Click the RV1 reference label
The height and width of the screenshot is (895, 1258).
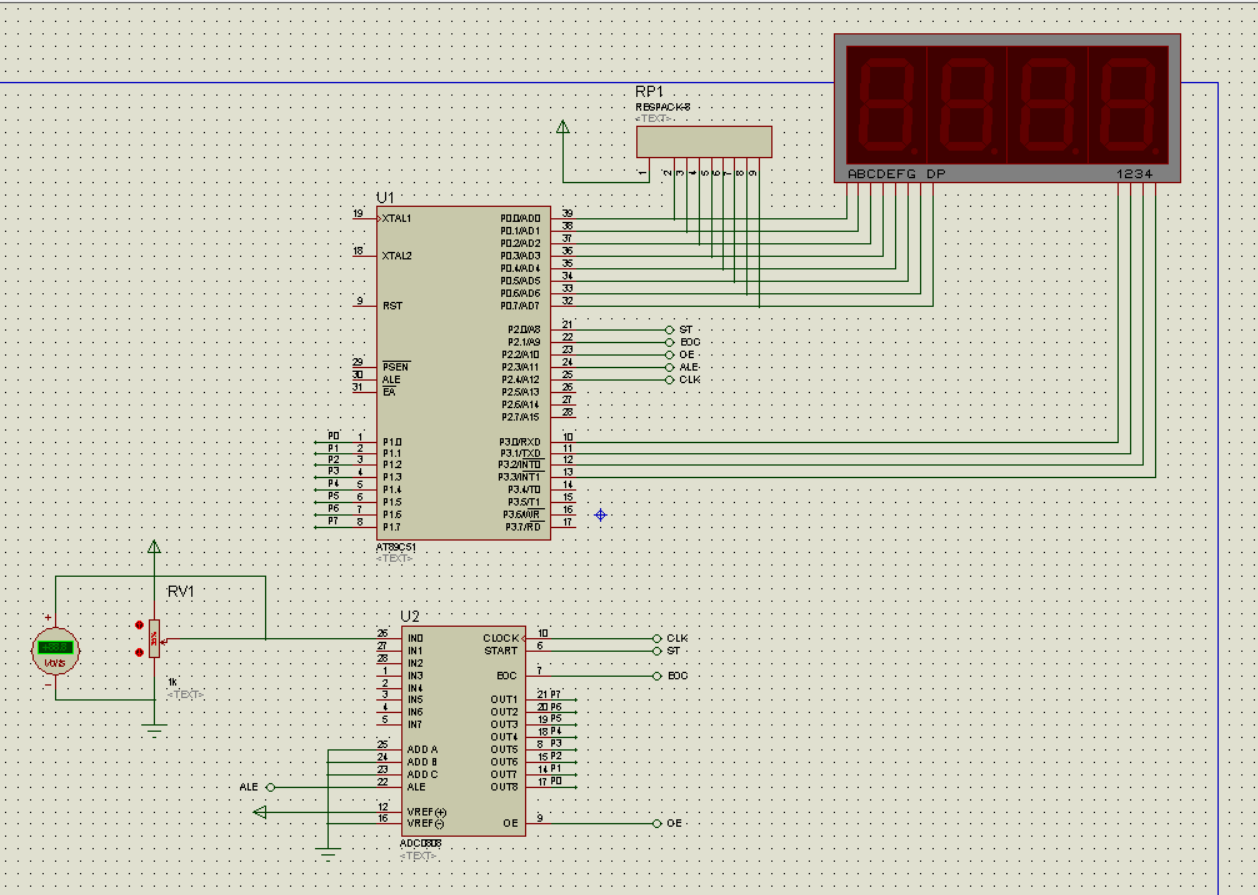coord(180,592)
